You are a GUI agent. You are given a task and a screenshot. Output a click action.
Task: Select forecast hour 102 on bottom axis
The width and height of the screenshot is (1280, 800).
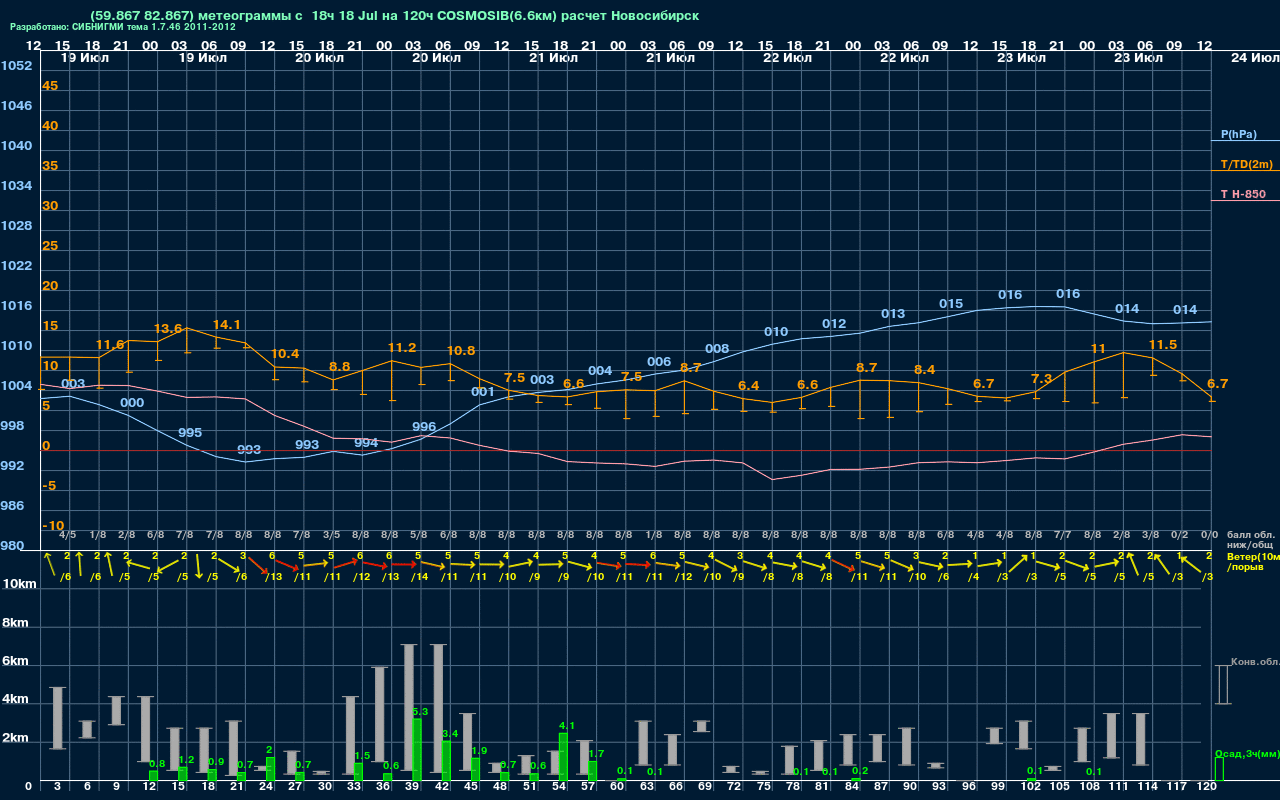tap(1031, 788)
